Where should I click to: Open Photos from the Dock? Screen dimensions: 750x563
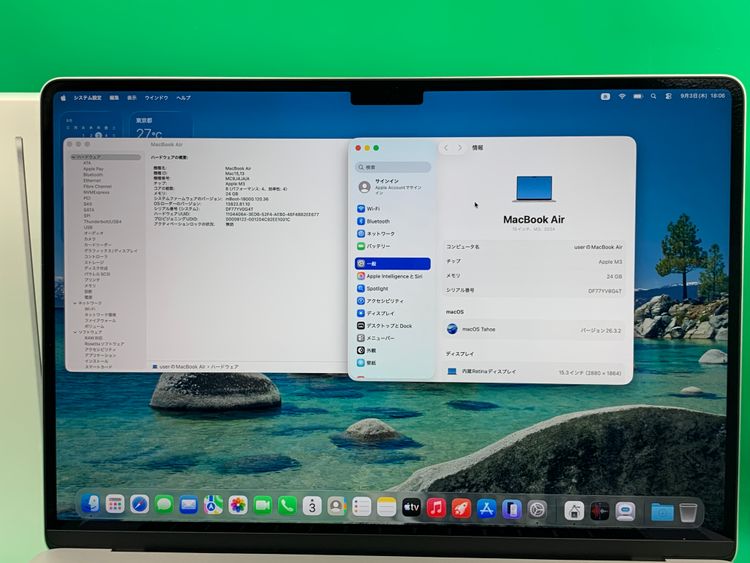pos(238,506)
